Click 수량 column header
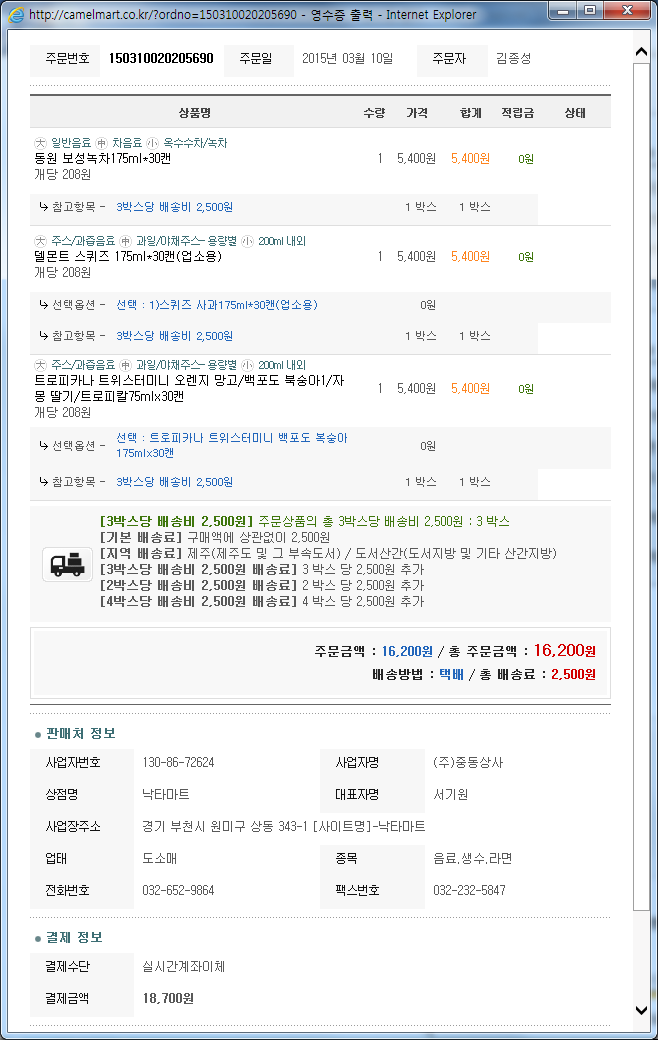Image resolution: width=658 pixels, height=1040 pixels. (x=374, y=113)
